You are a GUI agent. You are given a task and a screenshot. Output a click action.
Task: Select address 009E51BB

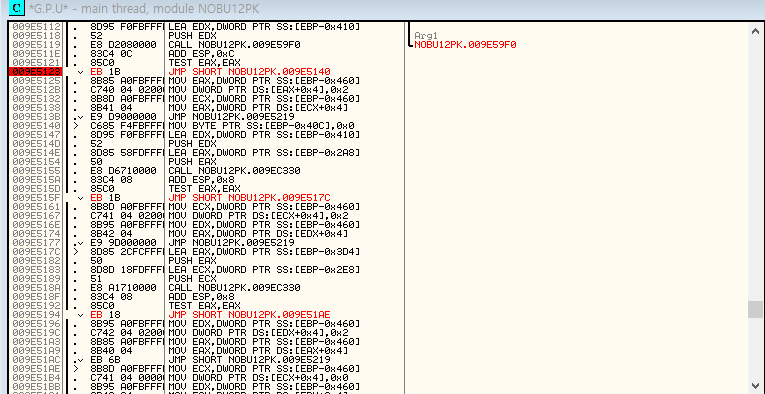click(36, 387)
